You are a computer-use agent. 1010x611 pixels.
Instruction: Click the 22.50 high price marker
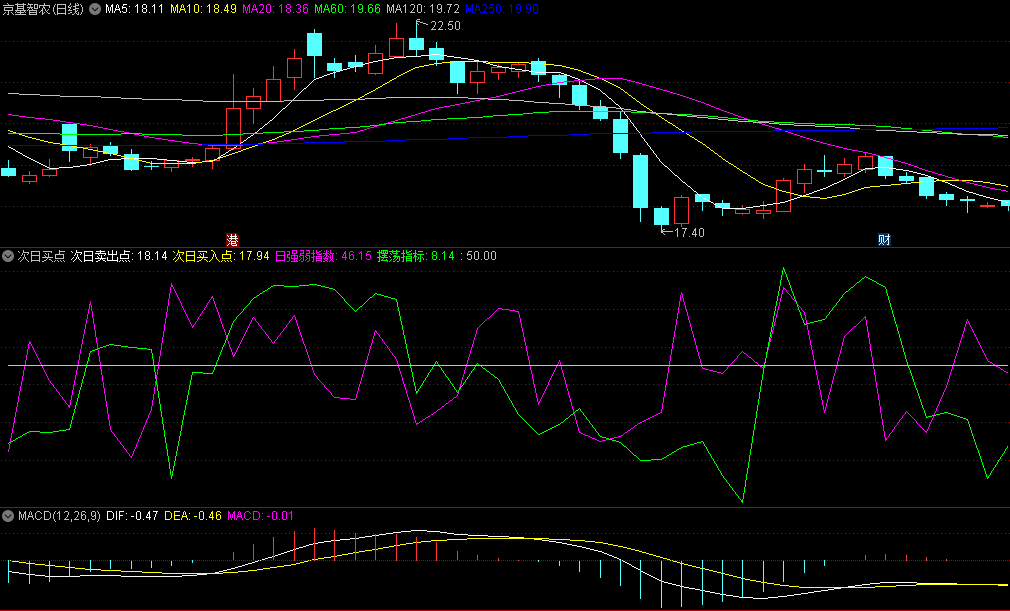pos(445,26)
